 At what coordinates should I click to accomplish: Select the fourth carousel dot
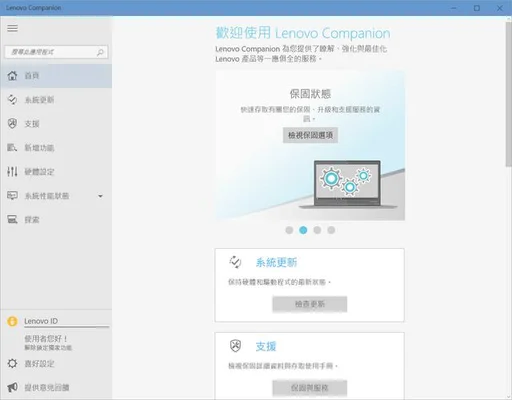coord(331,230)
